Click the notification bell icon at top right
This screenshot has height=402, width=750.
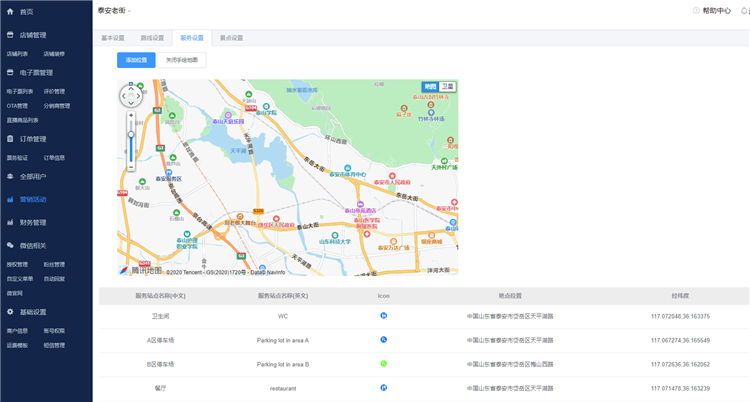coord(743,10)
